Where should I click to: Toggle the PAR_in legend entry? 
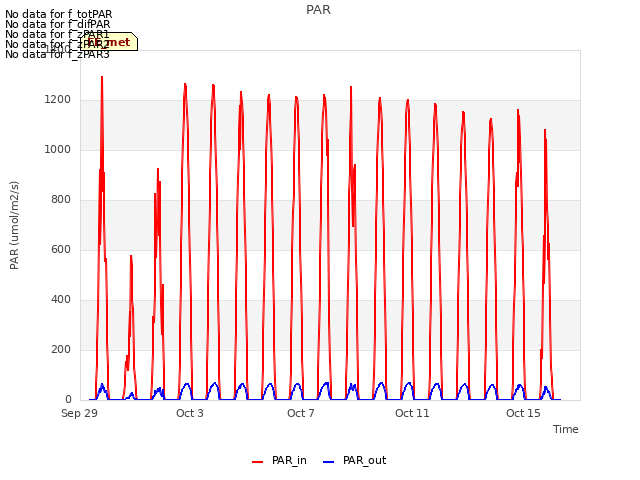point(280,460)
